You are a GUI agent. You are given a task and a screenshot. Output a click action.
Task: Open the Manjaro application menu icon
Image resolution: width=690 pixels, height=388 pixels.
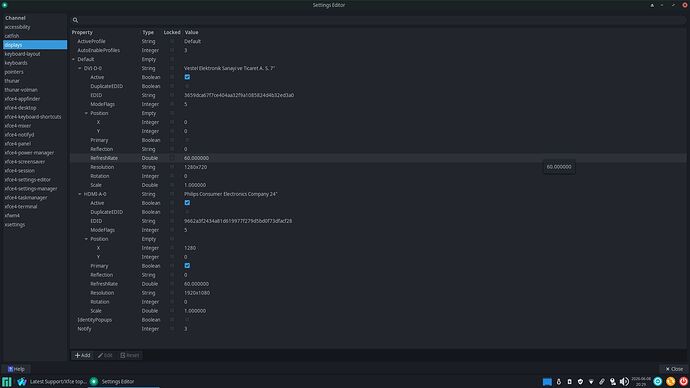click(x=7, y=381)
